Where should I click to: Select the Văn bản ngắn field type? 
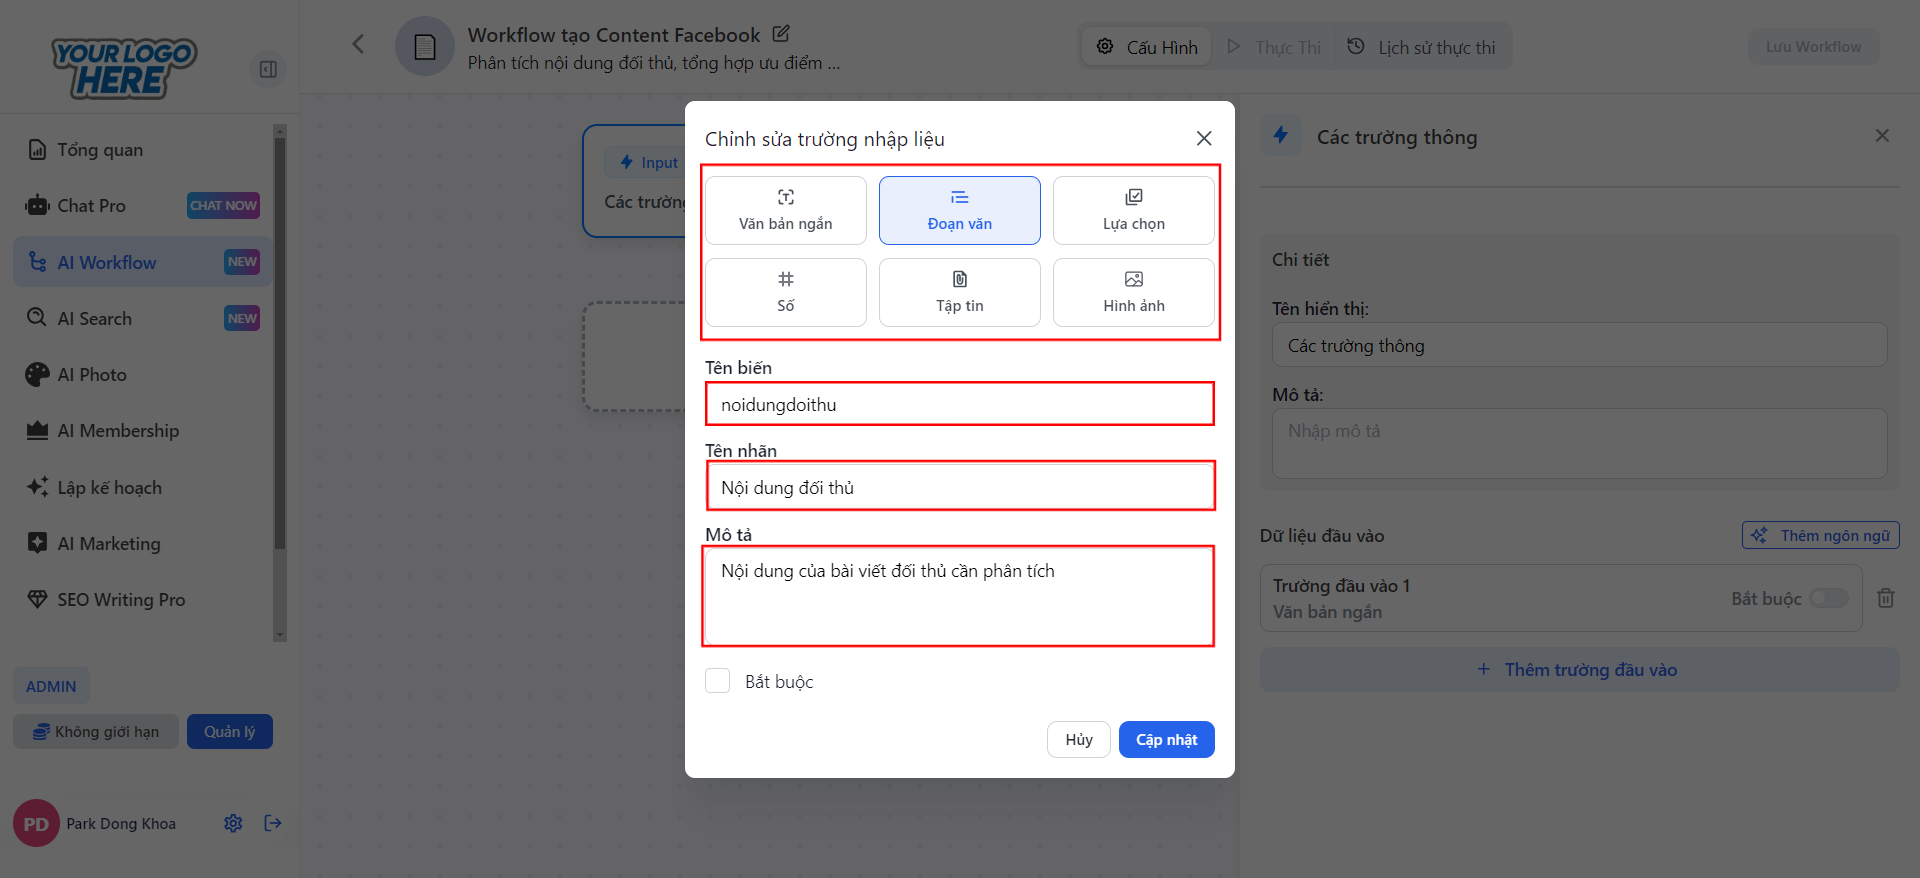[785, 210]
